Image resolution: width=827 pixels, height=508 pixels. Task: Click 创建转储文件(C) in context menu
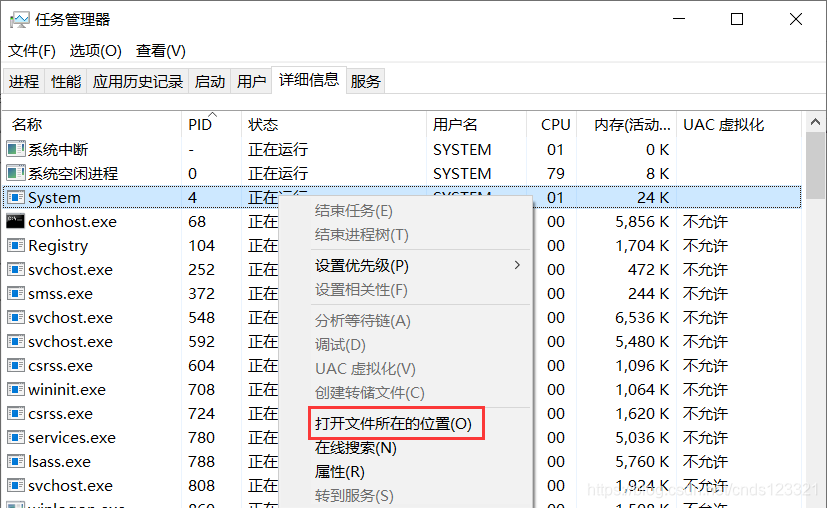pos(369,392)
